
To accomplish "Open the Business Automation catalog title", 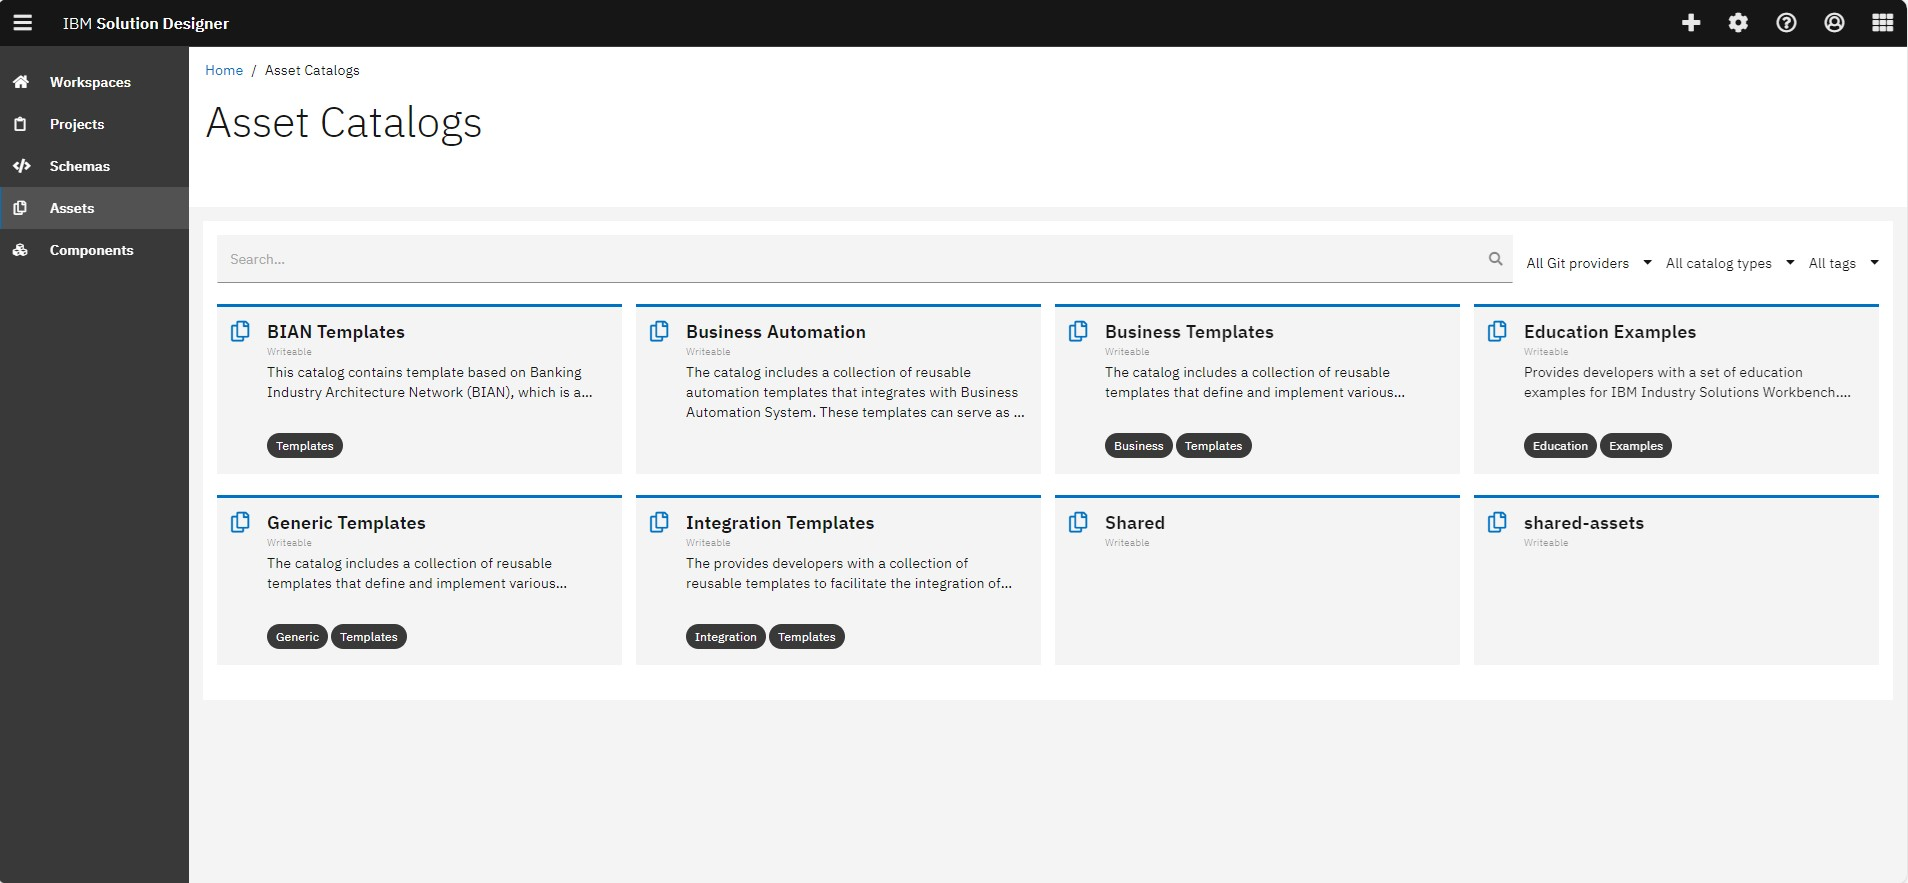I will click(776, 332).
